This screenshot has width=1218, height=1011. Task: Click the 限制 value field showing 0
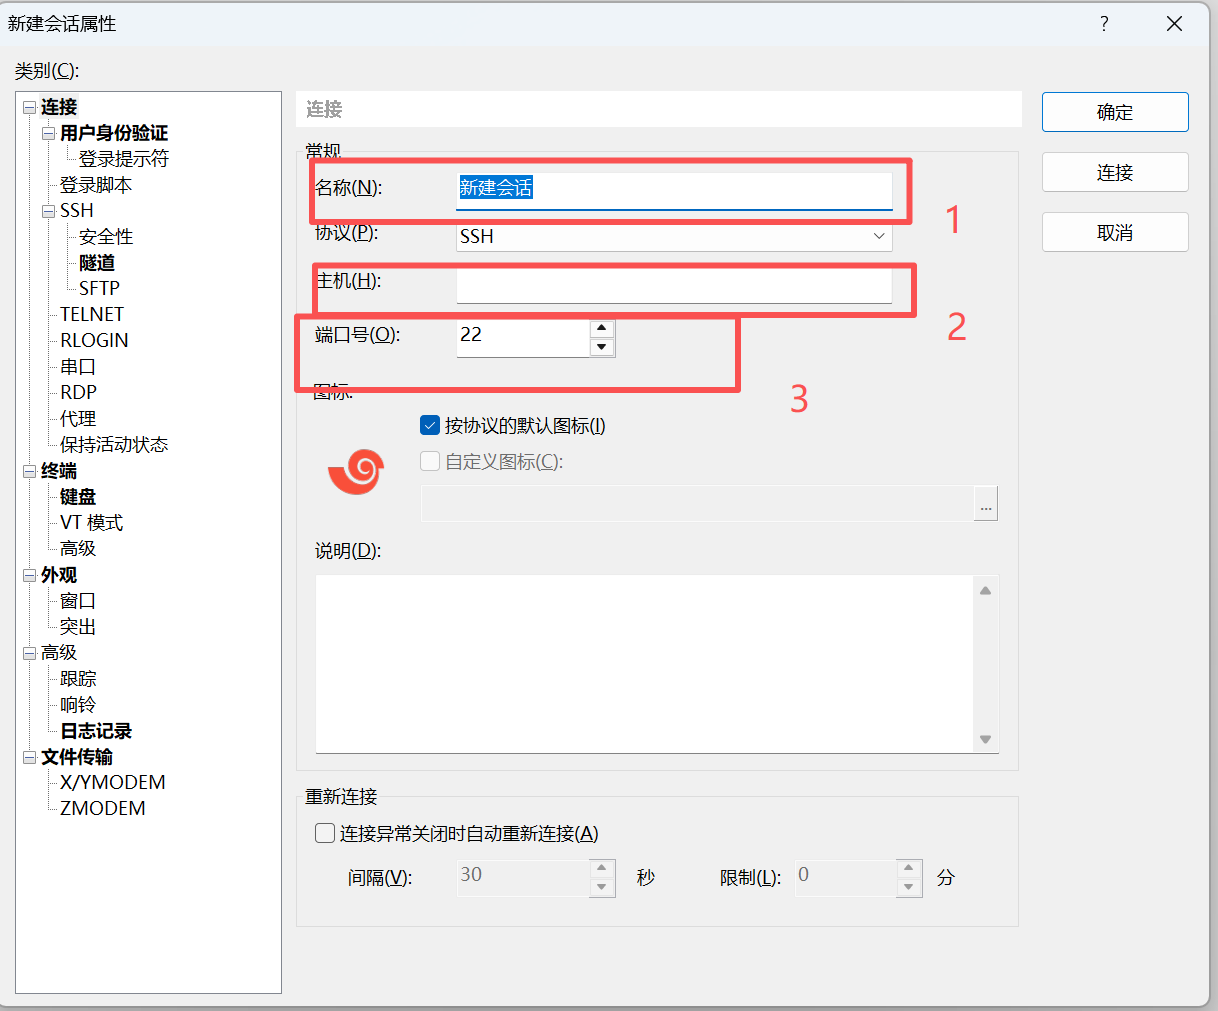846,878
